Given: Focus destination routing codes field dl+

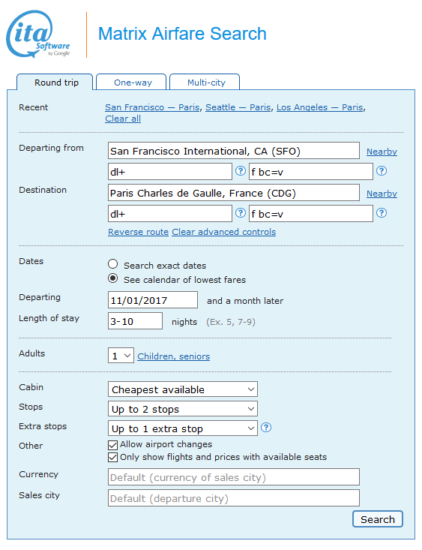Looking at the screenshot, I should [170, 214].
